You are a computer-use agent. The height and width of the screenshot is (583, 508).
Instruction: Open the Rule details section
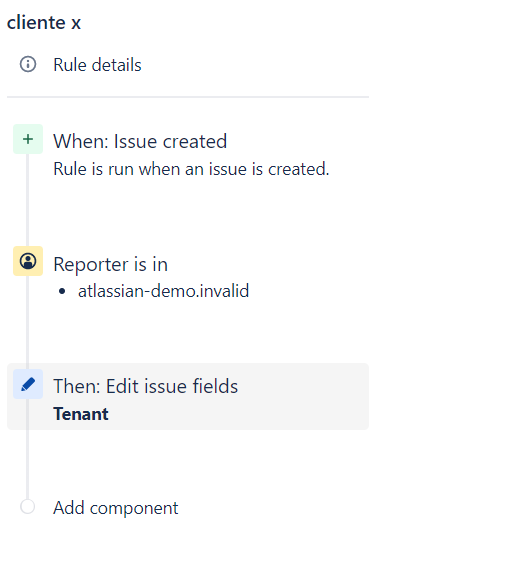click(97, 65)
